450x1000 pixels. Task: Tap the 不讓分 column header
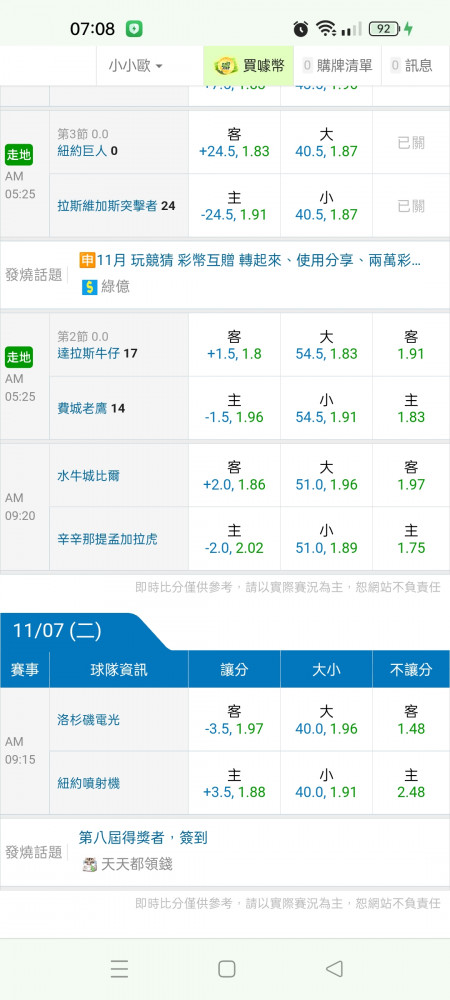411,669
